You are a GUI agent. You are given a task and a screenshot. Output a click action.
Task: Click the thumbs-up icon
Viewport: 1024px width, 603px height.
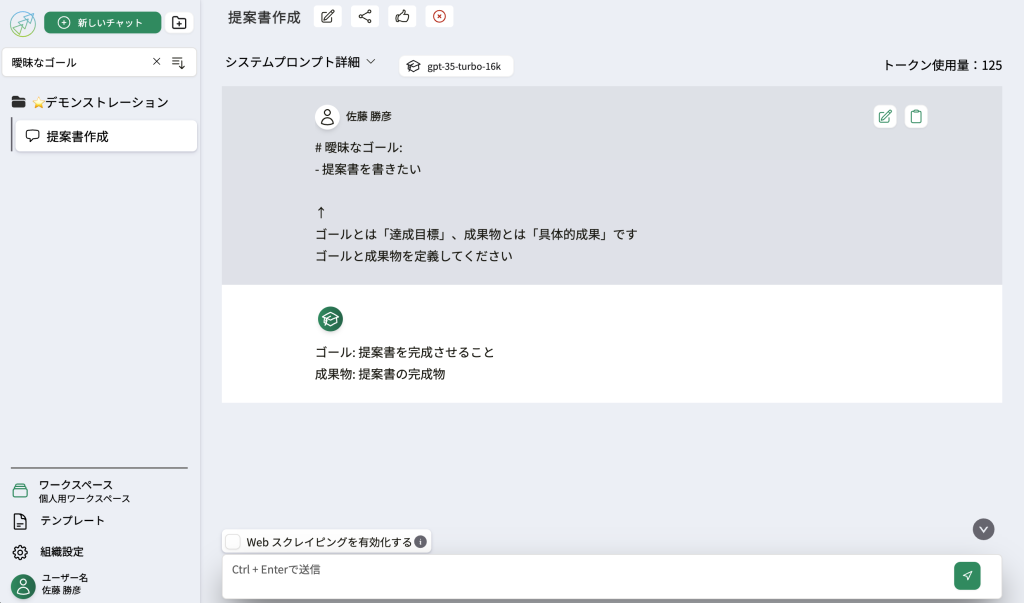pyautogui.click(x=402, y=16)
